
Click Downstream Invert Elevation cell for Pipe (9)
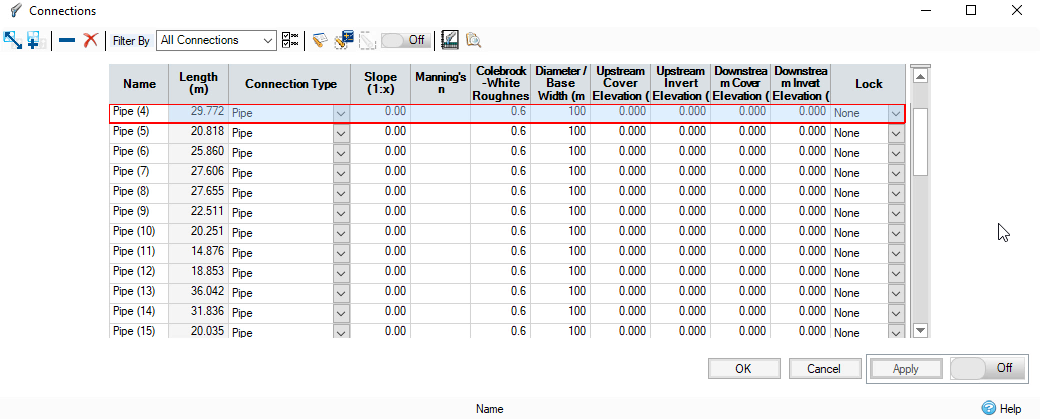tap(801, 211)
